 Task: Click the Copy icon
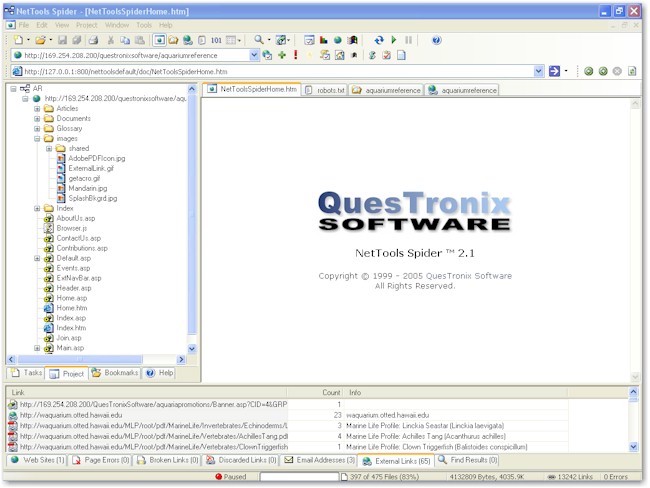pos(125,40)
